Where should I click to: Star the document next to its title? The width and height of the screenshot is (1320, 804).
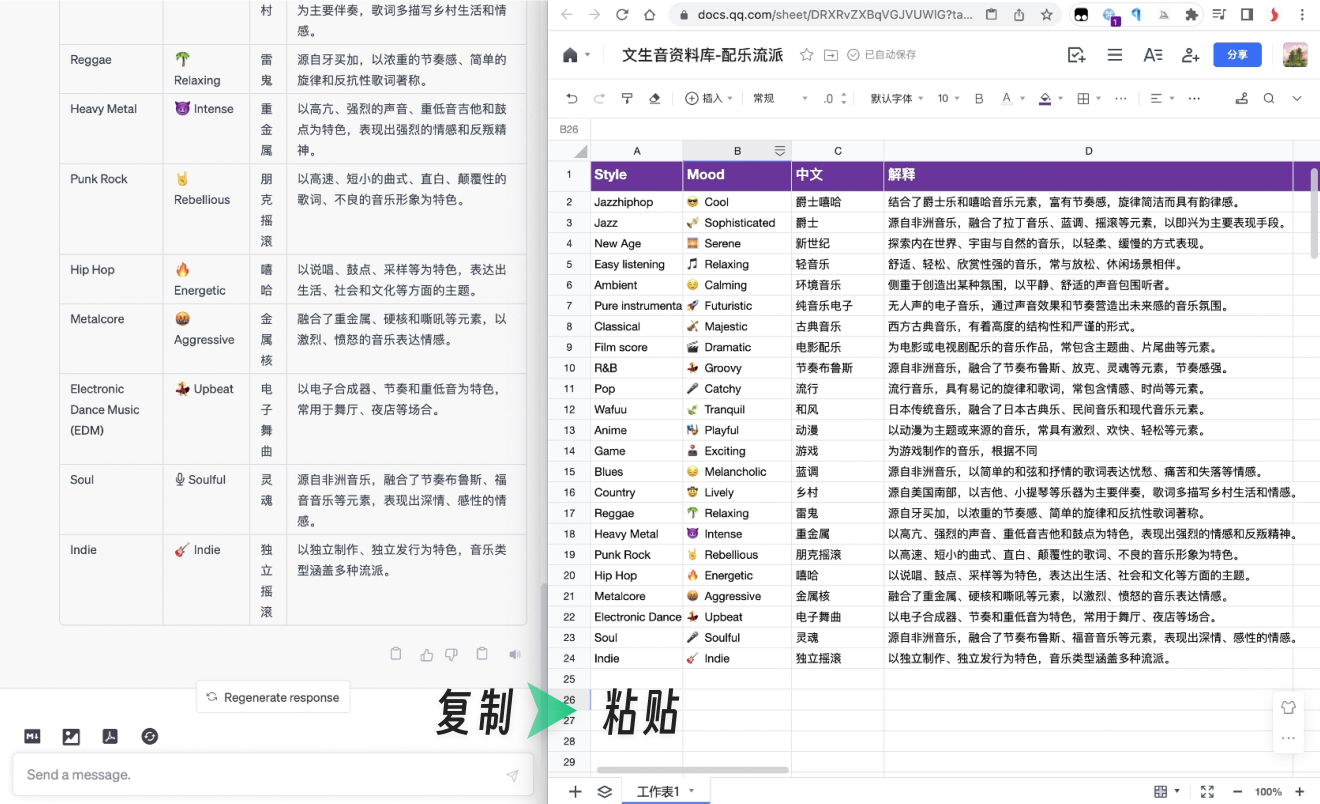pyautogui.click(x=807, y=55)
